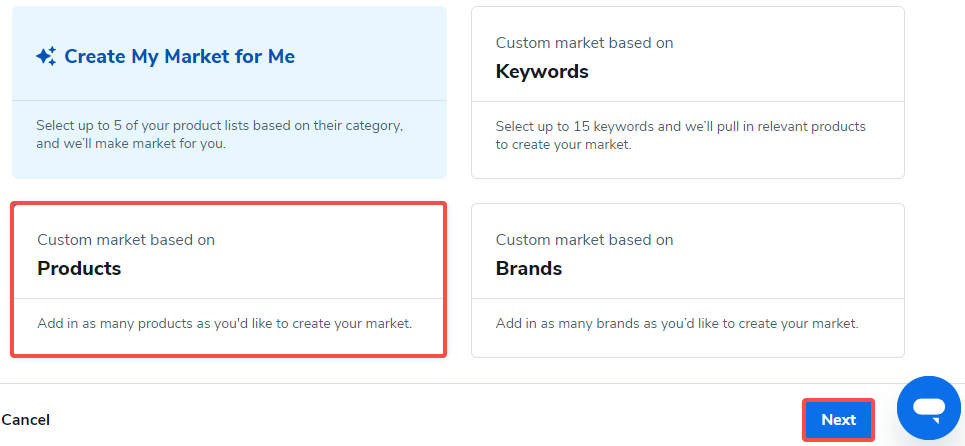Choose the Keywords custom market title
This screenshot has height=446, width=965.
click(542, 72)
